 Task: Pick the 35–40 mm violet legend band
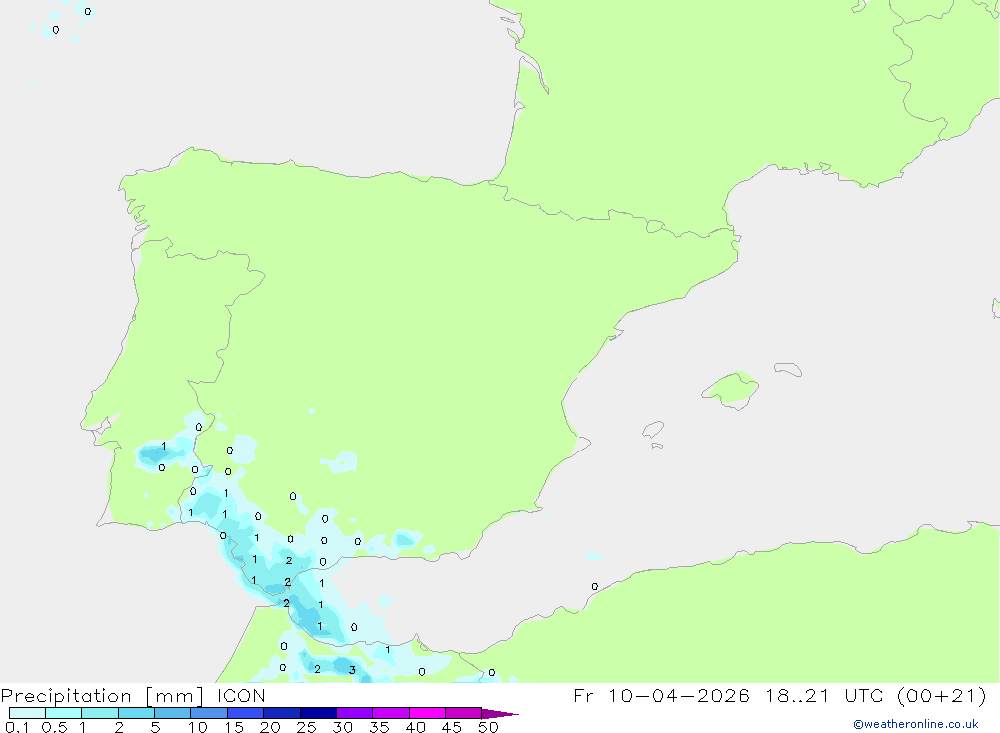(391, 713)
